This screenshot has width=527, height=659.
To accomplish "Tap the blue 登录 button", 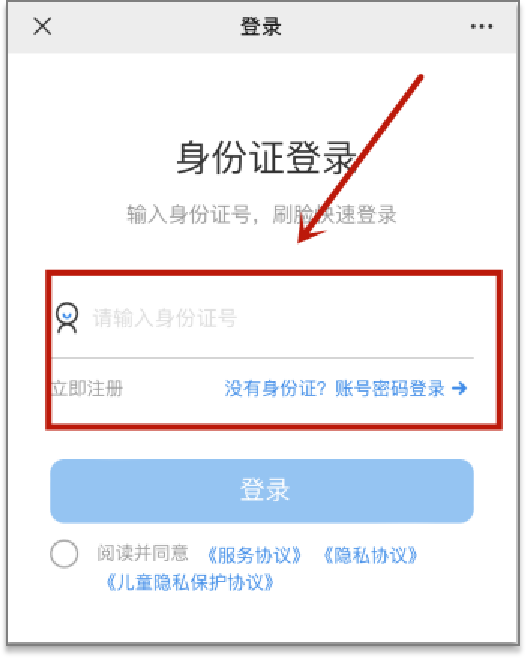I will click(262, 491).
